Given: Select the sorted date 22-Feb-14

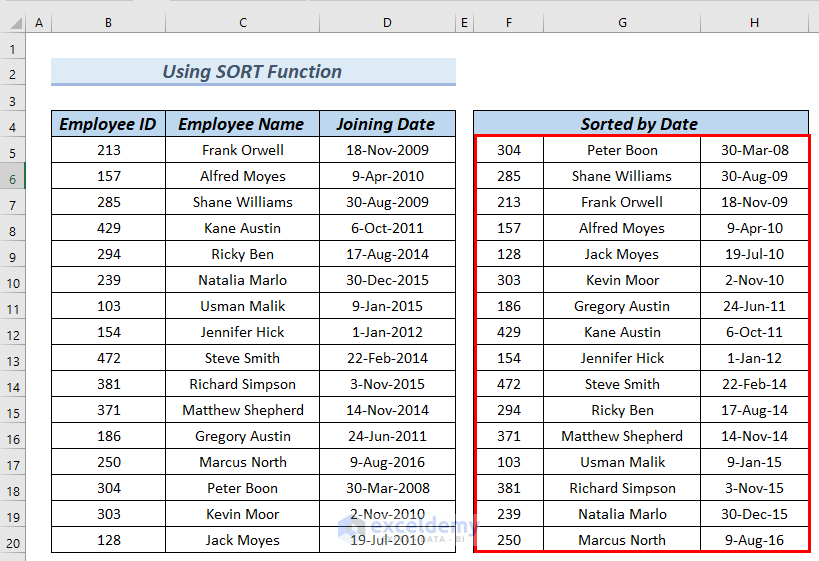Looking at the screenshot, I should pyautogui.click(x=754, y=384).
